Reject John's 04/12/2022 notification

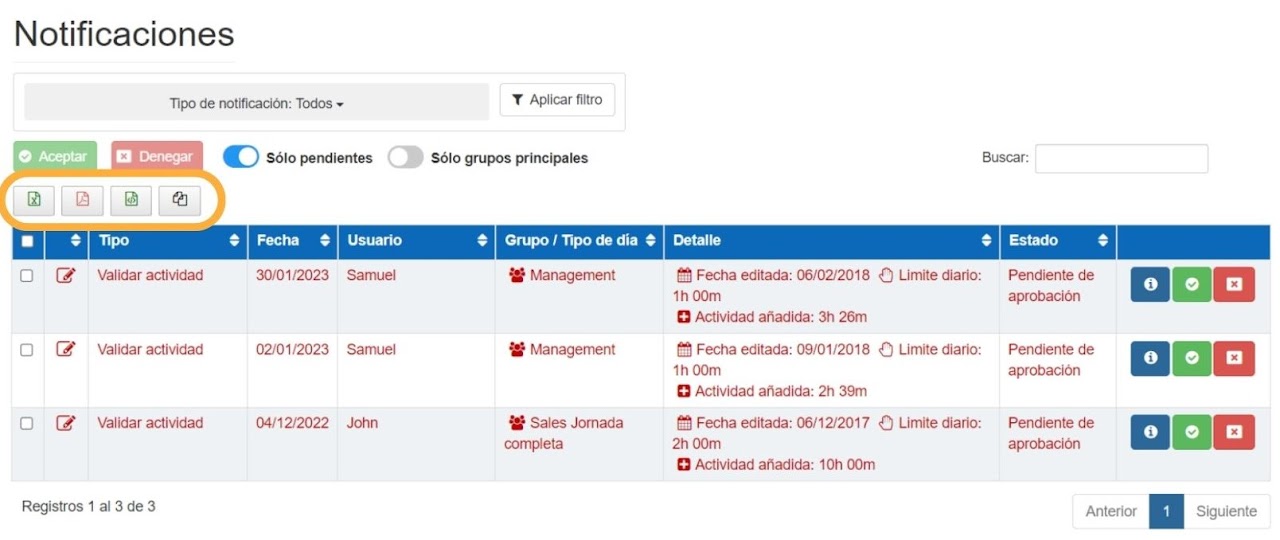[x=1233, y=432]
